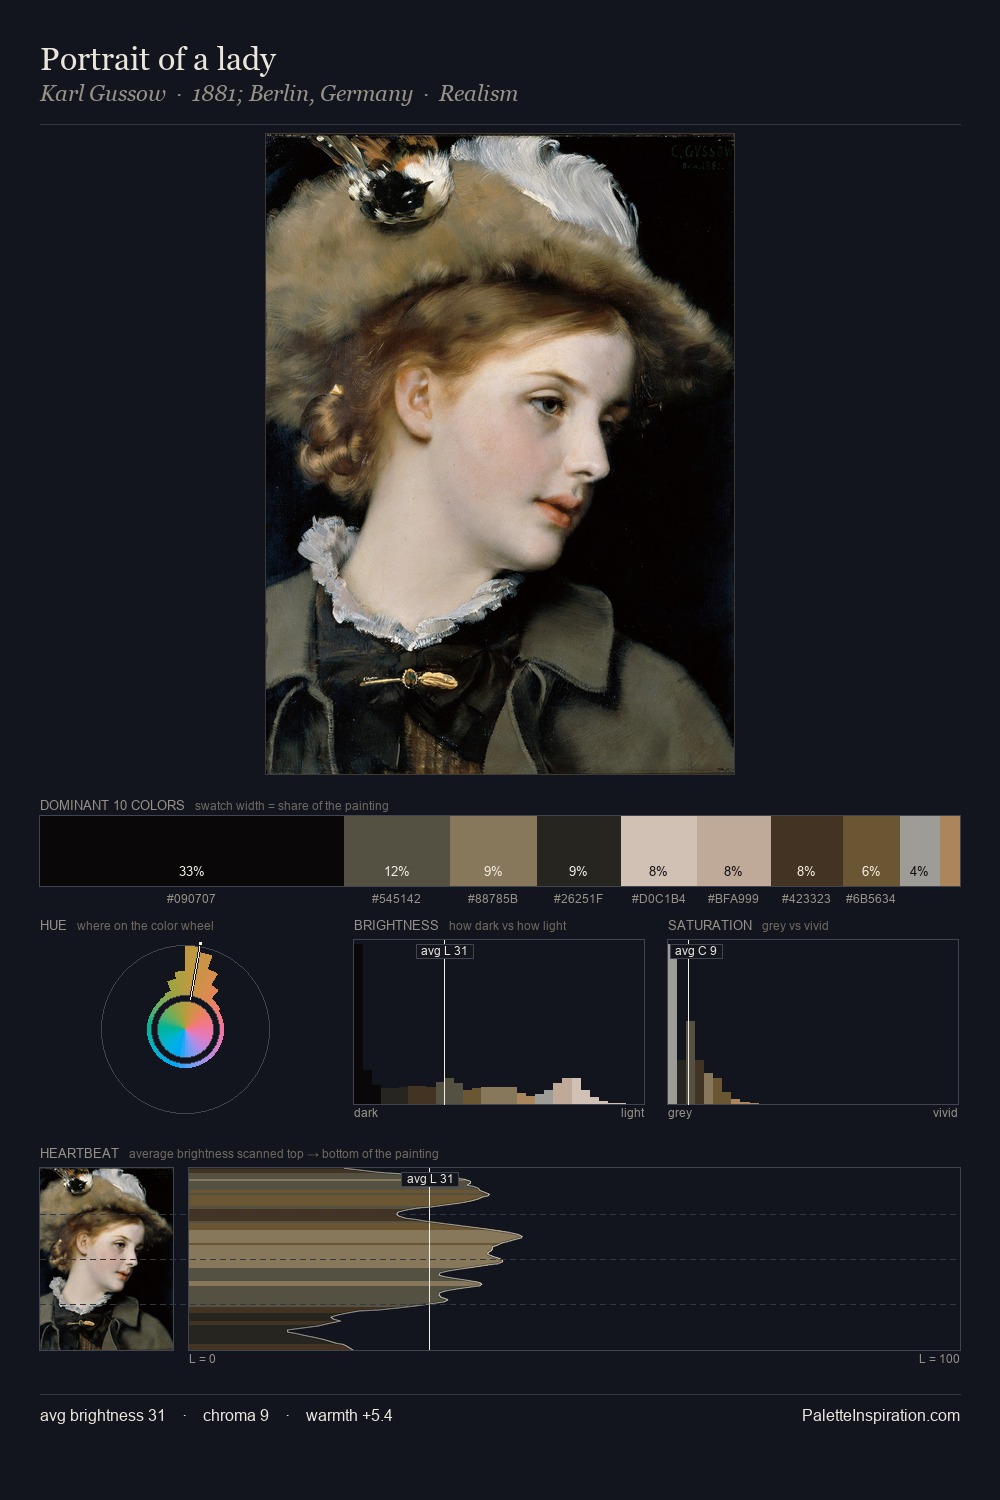This screenshot has height=1500, width=1000.
Task: Click the 'dark' axis label
Action: (366, 1113)
